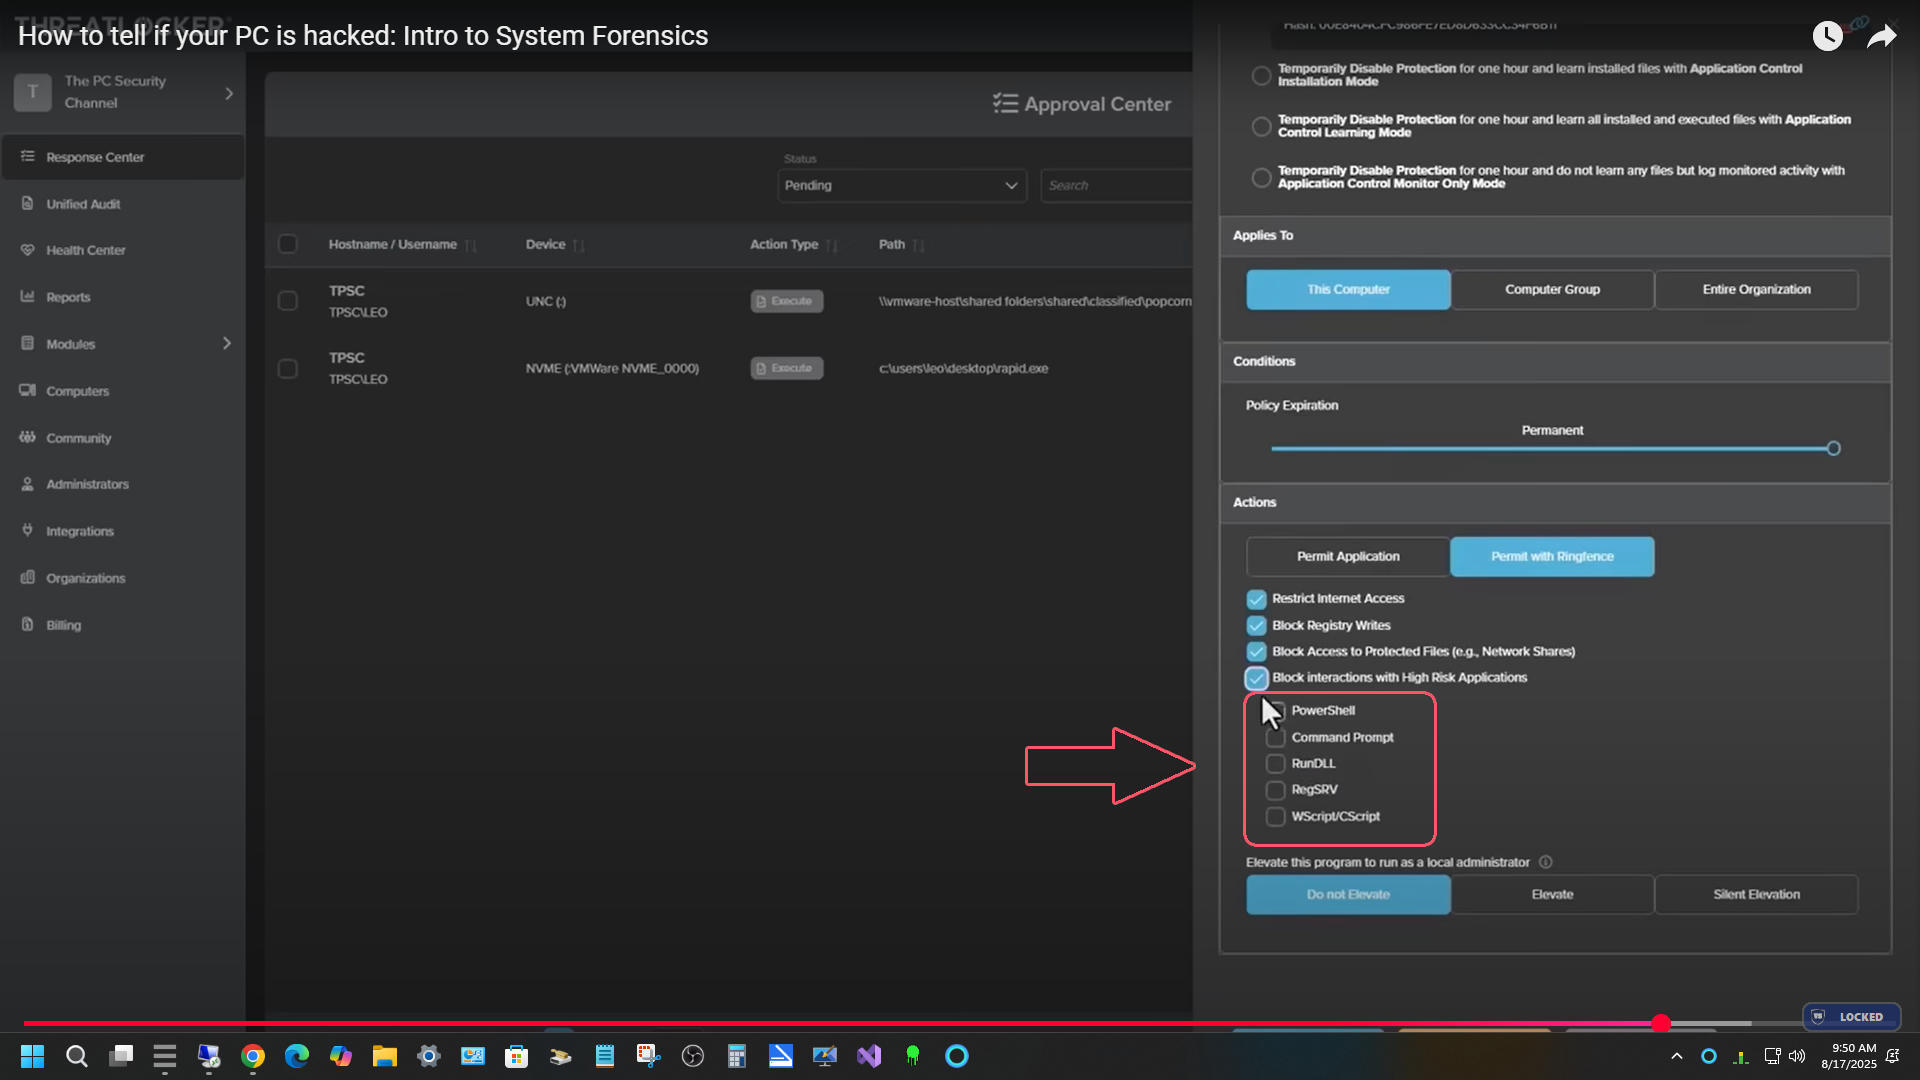1920x1080 pixels.
Task: Click the Approval Center search field
Action: point(1115,186)
